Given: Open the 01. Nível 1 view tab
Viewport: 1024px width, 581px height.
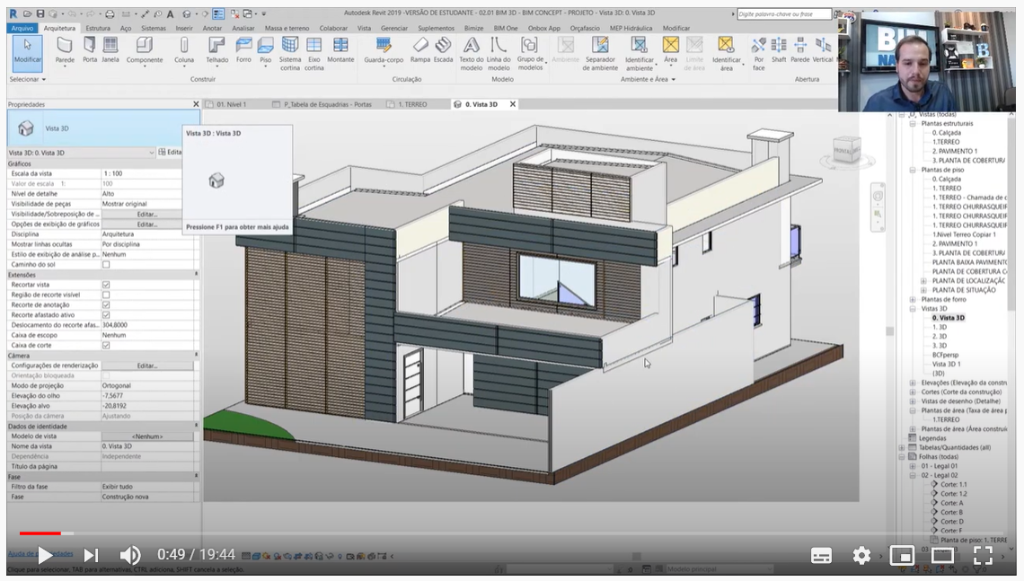Looking at the screenshot, I should [x=232, y=104].
